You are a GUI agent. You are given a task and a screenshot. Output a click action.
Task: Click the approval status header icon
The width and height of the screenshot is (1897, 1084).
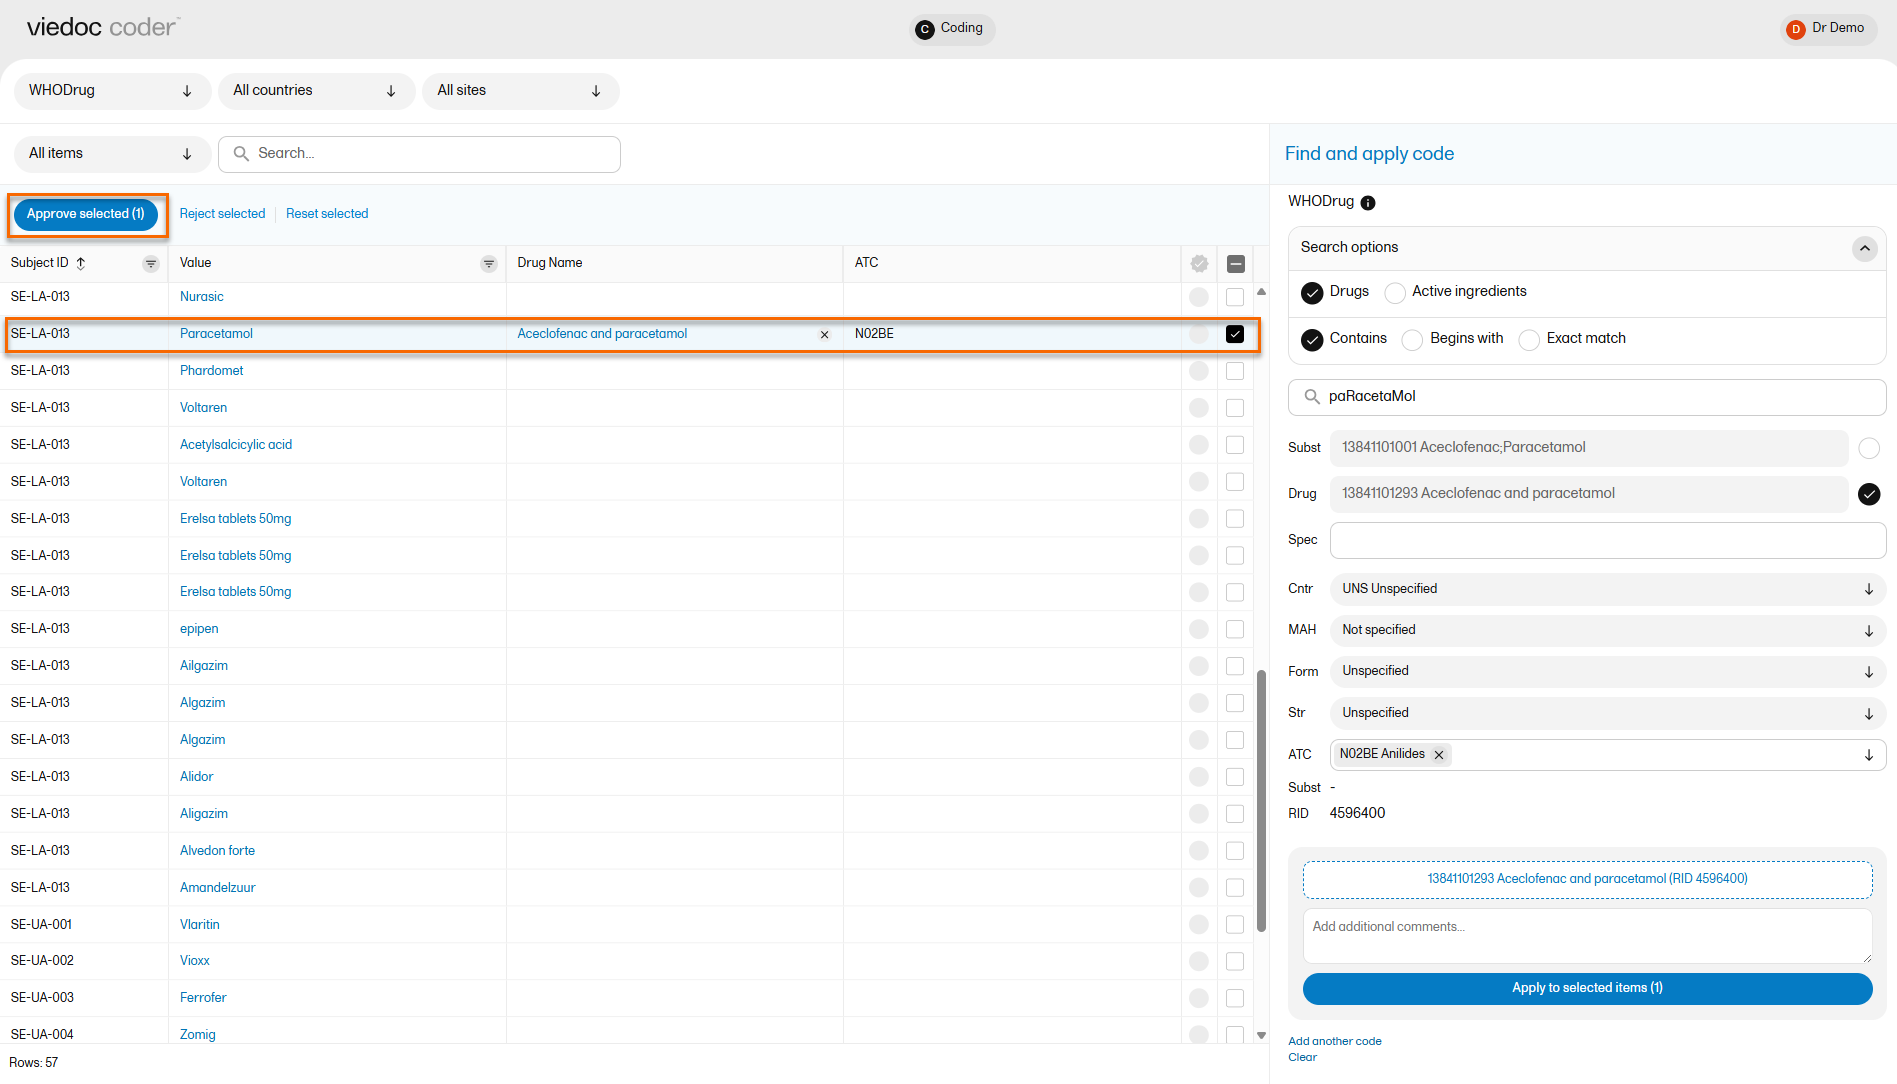point(1199,264)
